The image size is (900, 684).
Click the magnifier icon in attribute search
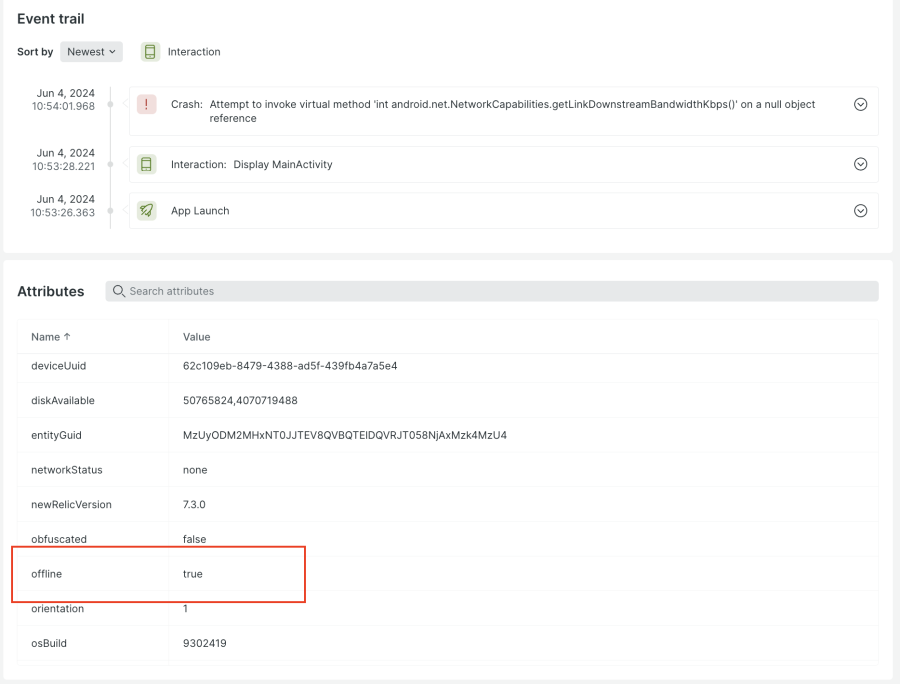119,291
